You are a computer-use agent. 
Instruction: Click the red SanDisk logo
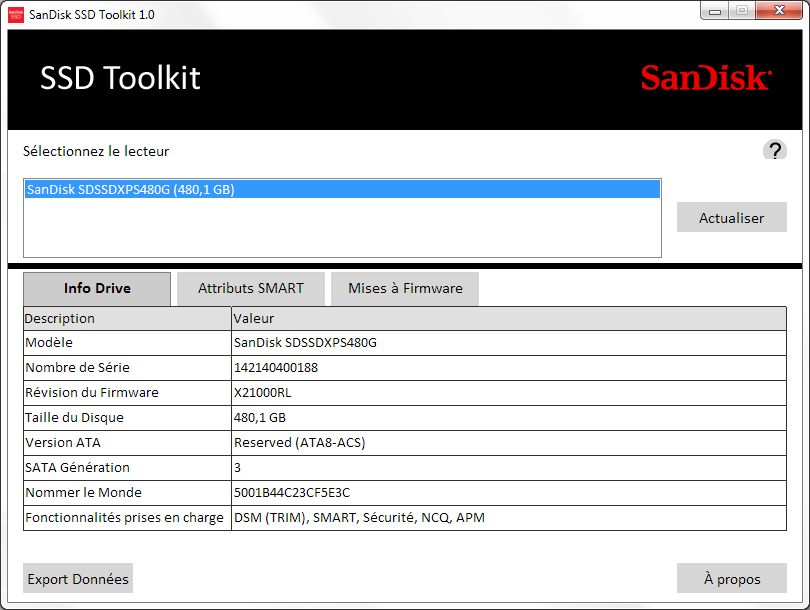pos(706,78)
